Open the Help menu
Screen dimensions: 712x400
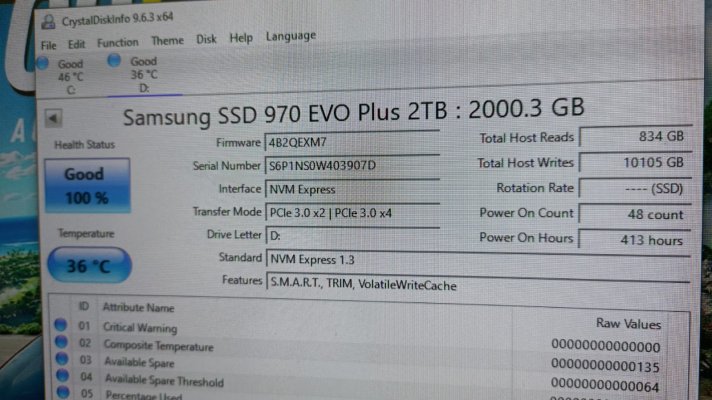[x=241, y=38]
